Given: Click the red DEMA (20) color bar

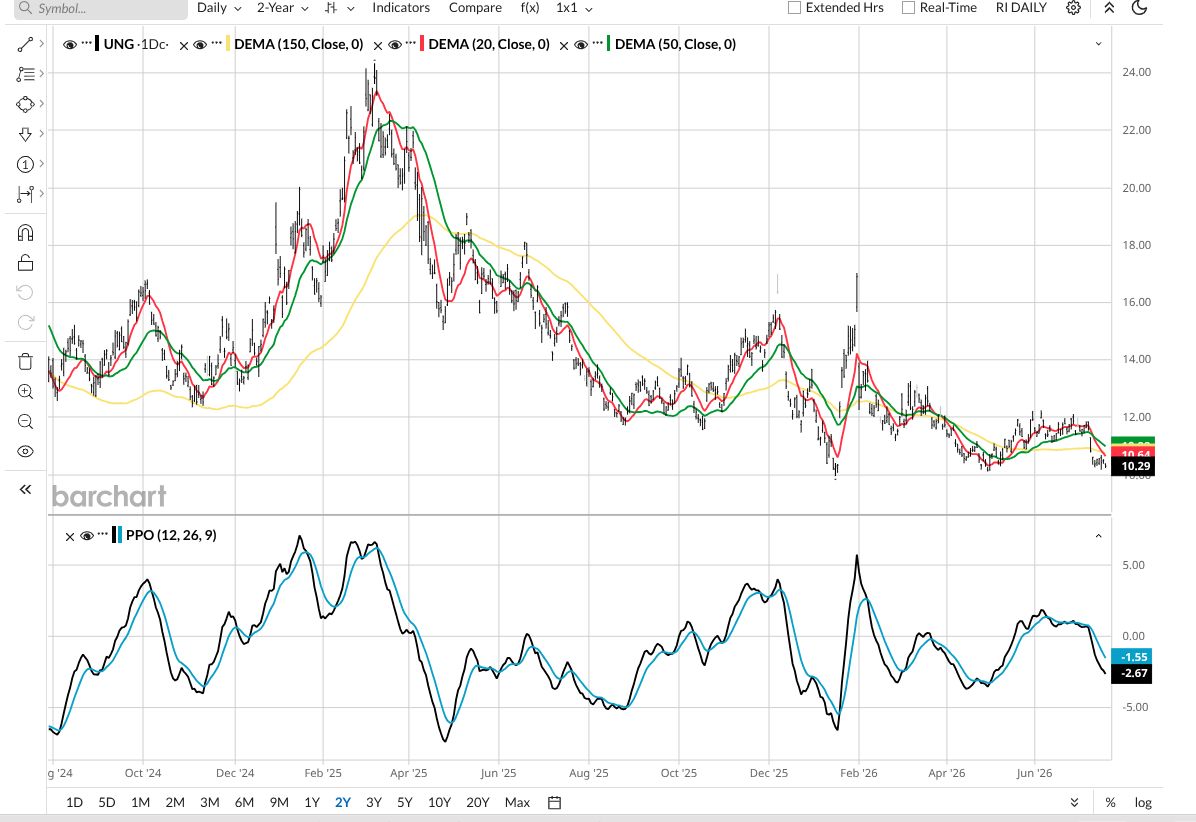Looking at the screenshot, I should [422, 43].
